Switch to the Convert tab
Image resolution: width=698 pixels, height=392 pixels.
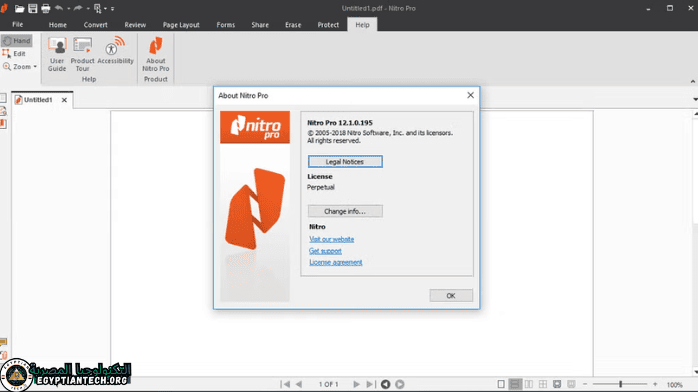(x=96, y=25)
